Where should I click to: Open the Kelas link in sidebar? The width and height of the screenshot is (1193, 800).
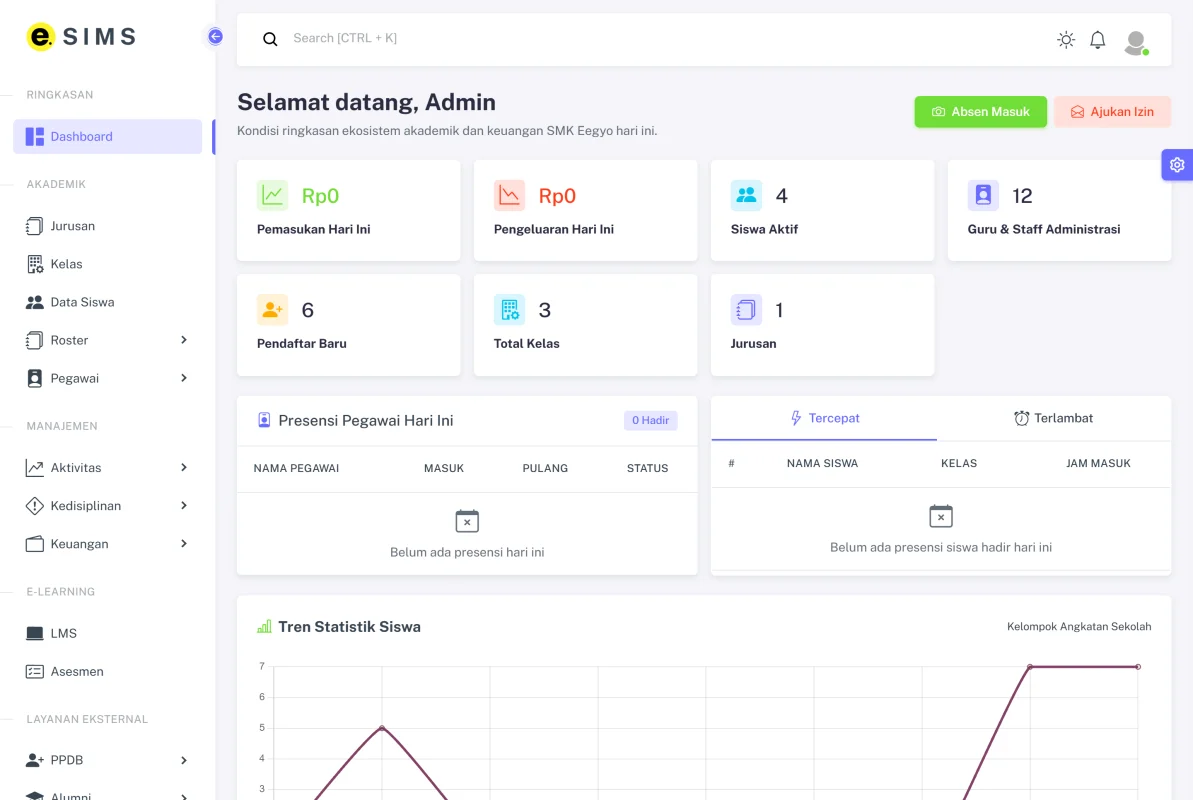107,264
